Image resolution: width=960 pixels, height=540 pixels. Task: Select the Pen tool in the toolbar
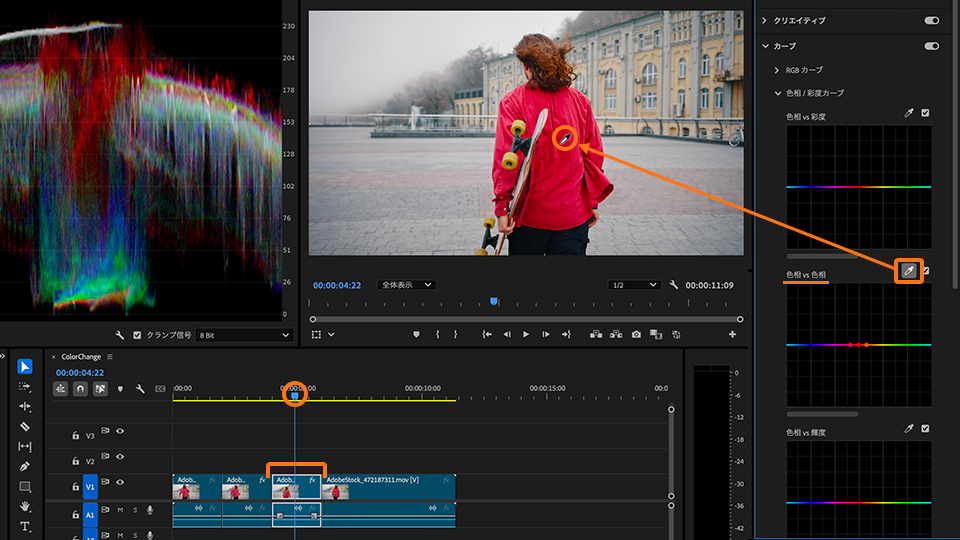(x=25, y=466)
